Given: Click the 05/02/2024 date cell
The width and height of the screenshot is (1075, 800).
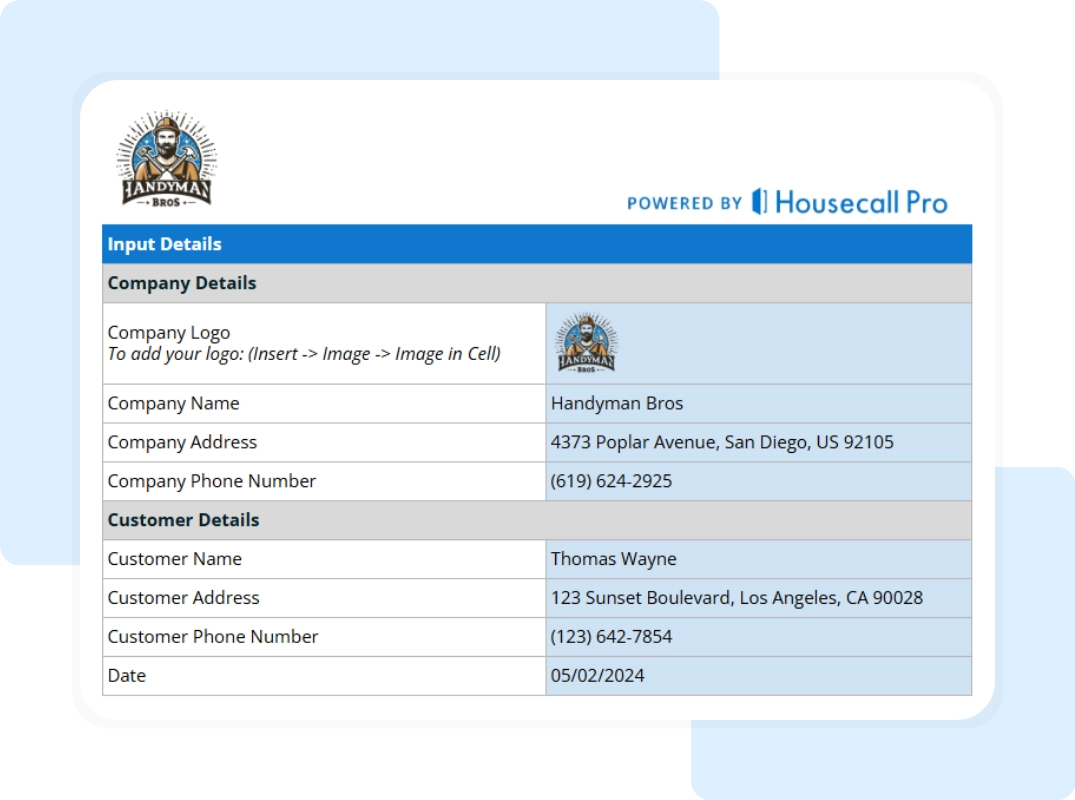Looking at the screenshot, I should [x=758, y=676].
